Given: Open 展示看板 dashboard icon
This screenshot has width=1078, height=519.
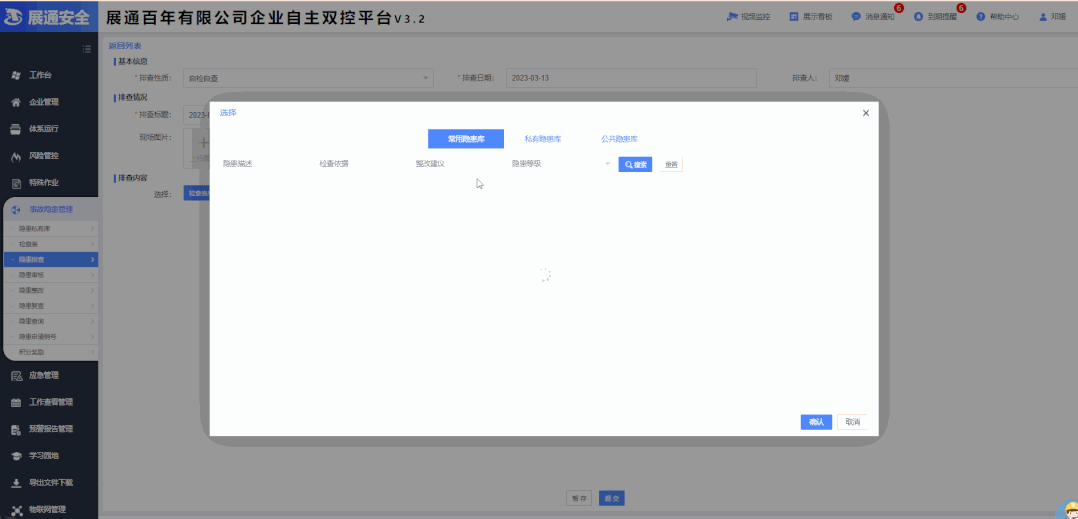Looking at the screenshot, I should pyautogui.click(x=793, y=16).
